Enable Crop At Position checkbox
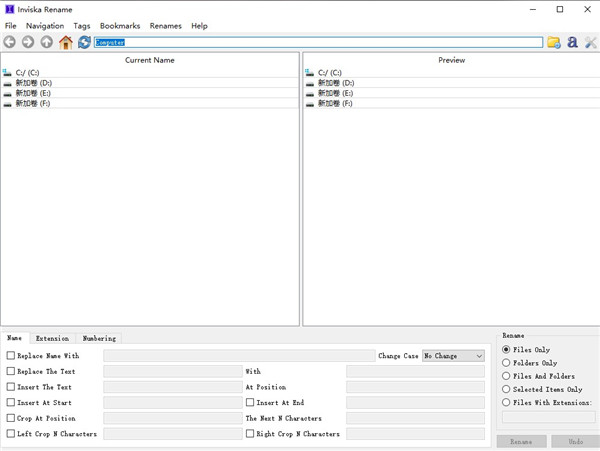 [x=11, y=418]
